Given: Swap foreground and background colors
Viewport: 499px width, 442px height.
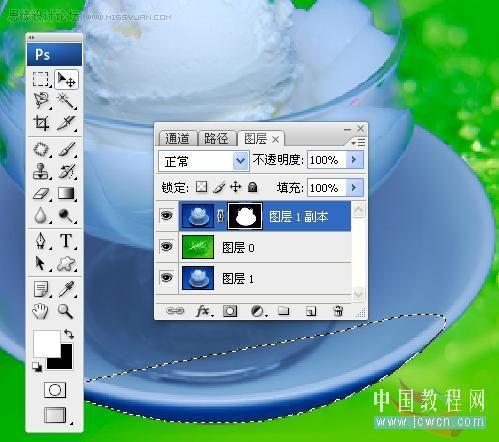Looking at the screenshot, I should click(69, 334).
